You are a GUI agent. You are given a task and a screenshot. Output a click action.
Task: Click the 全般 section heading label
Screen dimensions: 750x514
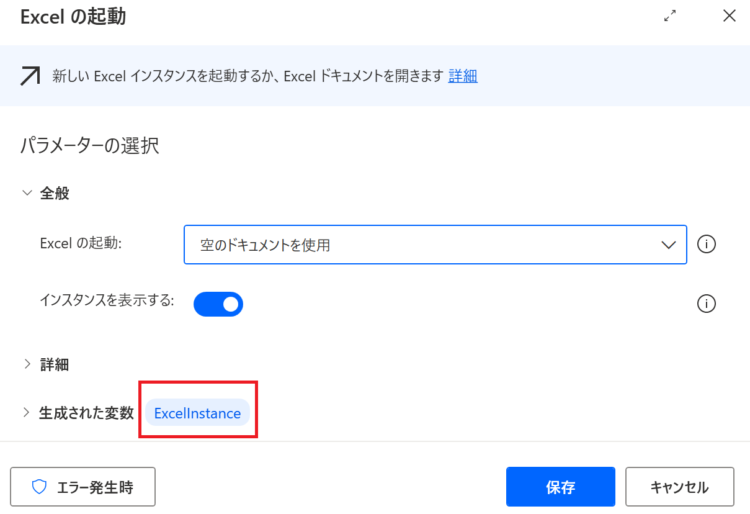[55, 193]
